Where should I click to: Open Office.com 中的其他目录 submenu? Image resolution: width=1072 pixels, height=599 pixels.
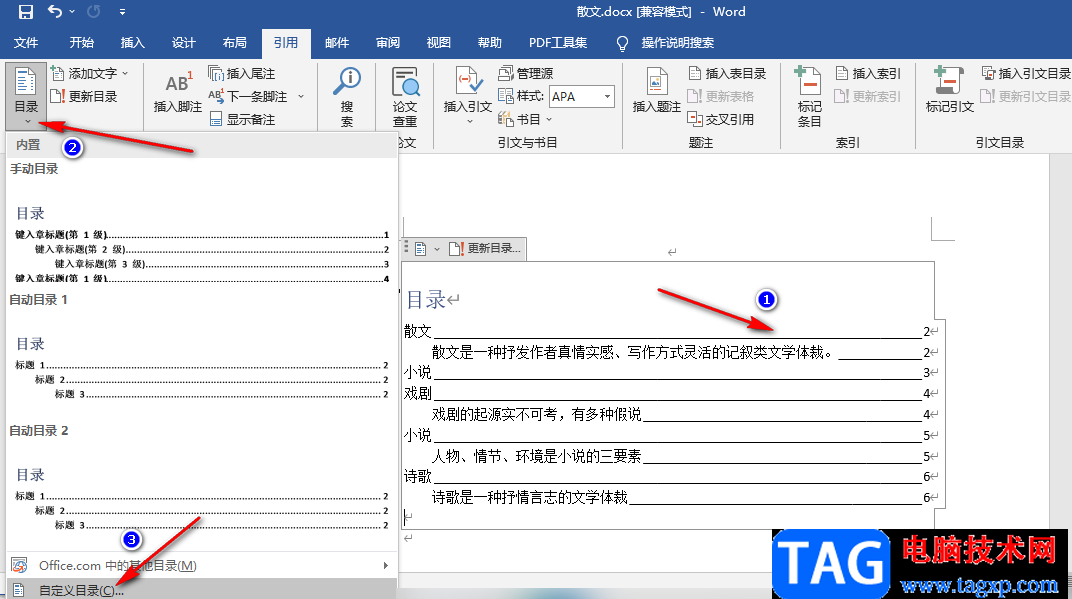coord(202,565)
